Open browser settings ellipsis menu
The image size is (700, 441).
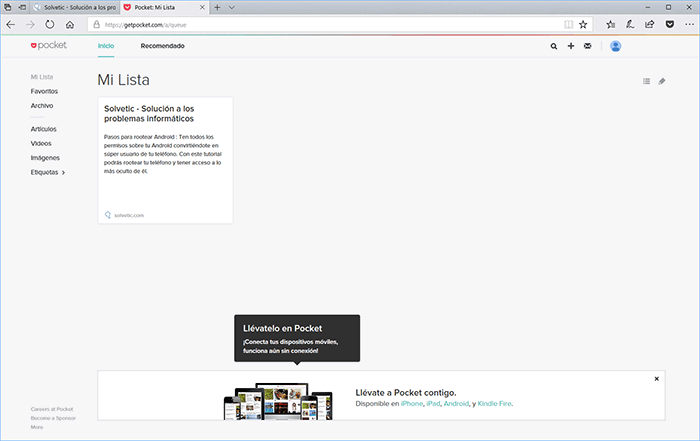click(689, 25)
